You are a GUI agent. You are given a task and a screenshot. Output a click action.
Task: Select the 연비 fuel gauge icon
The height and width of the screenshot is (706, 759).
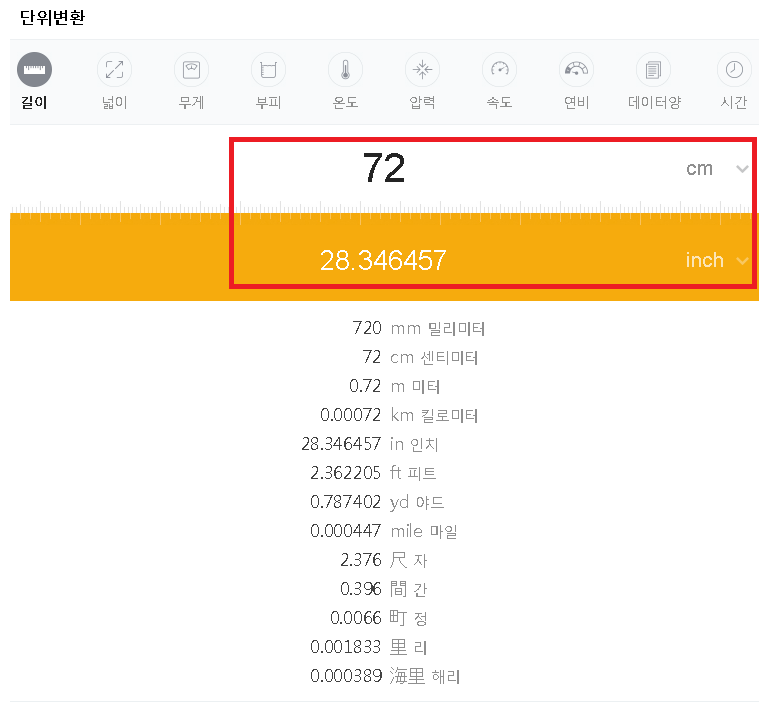(576, 70)
